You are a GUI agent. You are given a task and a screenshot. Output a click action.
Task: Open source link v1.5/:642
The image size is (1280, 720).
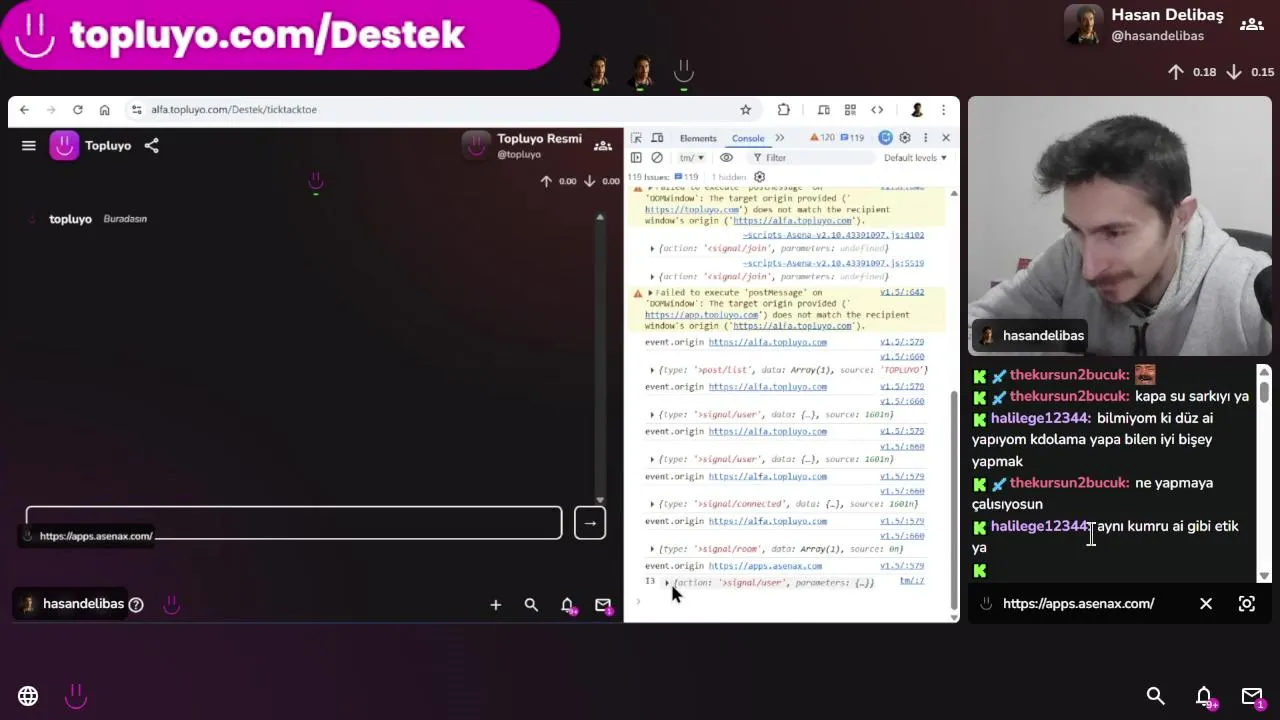902,292
